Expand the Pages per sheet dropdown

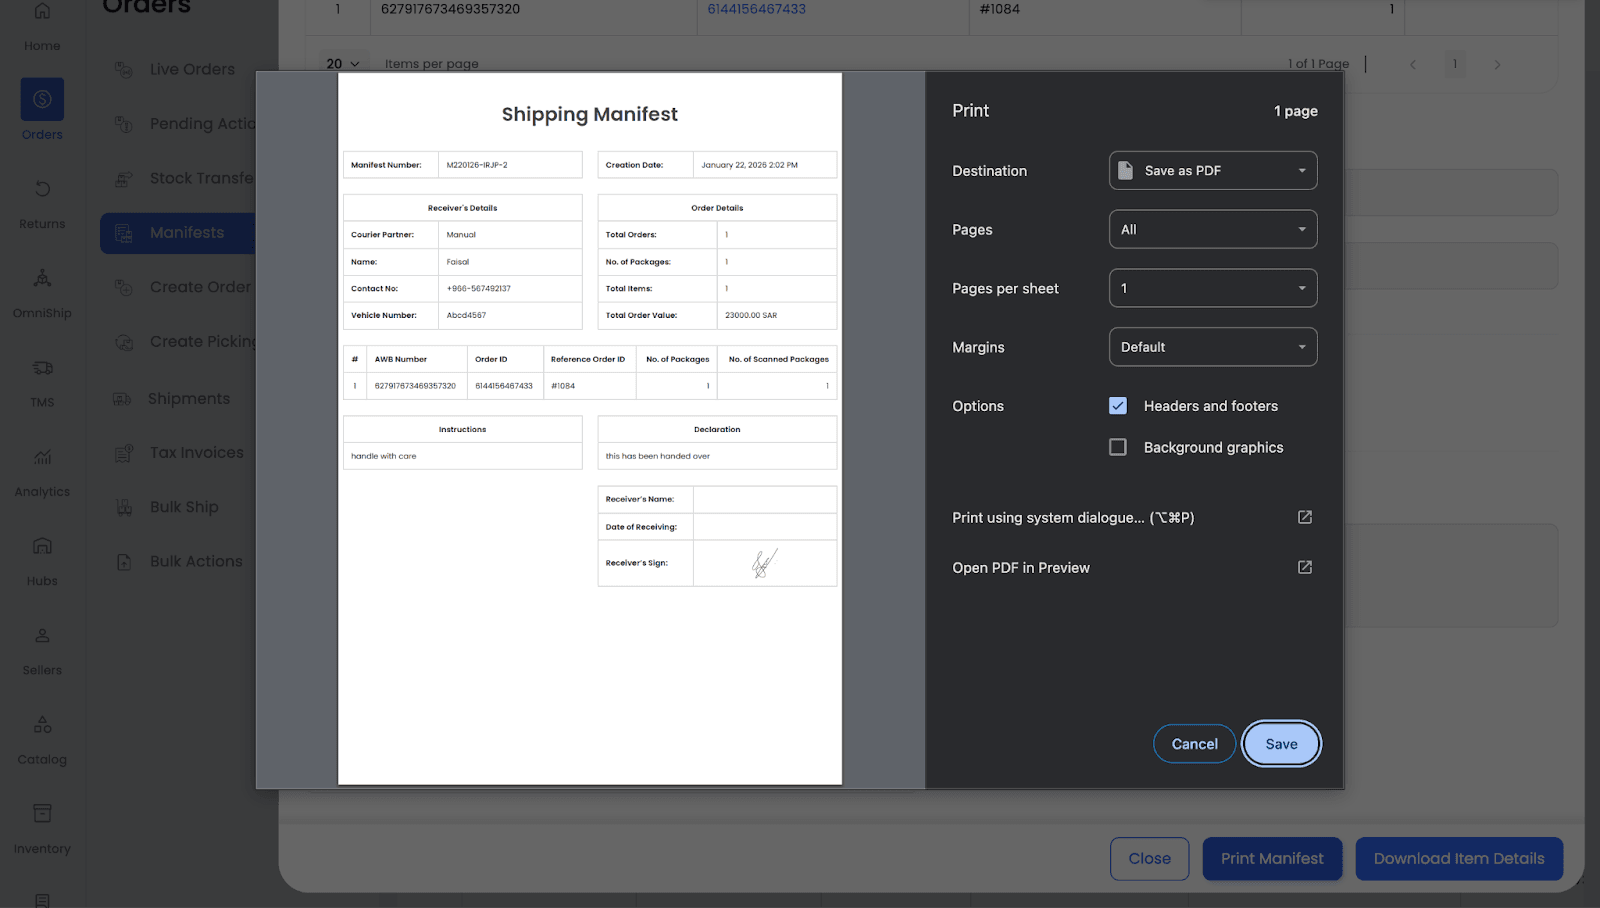pos(1212,288)
